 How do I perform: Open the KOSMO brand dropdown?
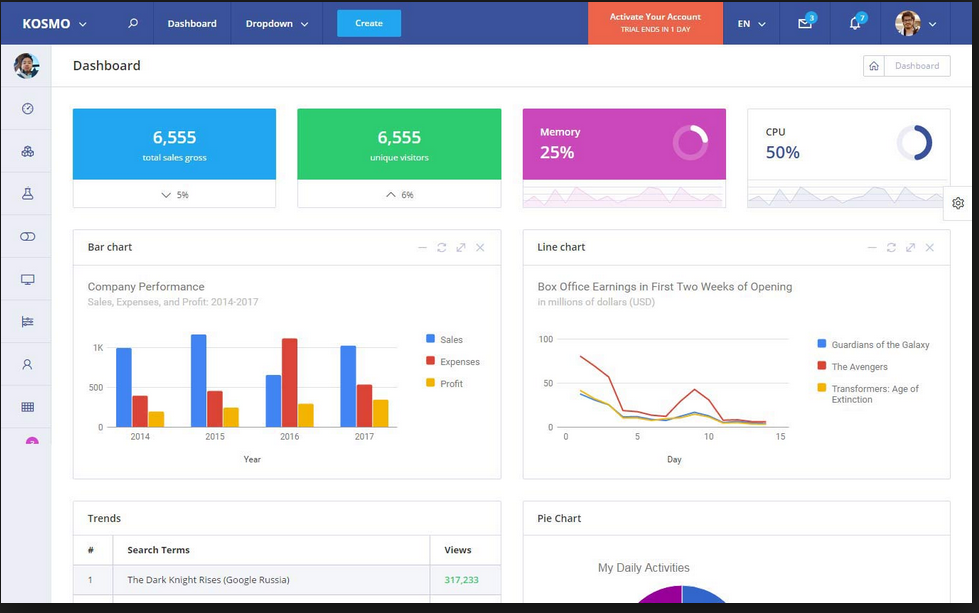point(54,24)
